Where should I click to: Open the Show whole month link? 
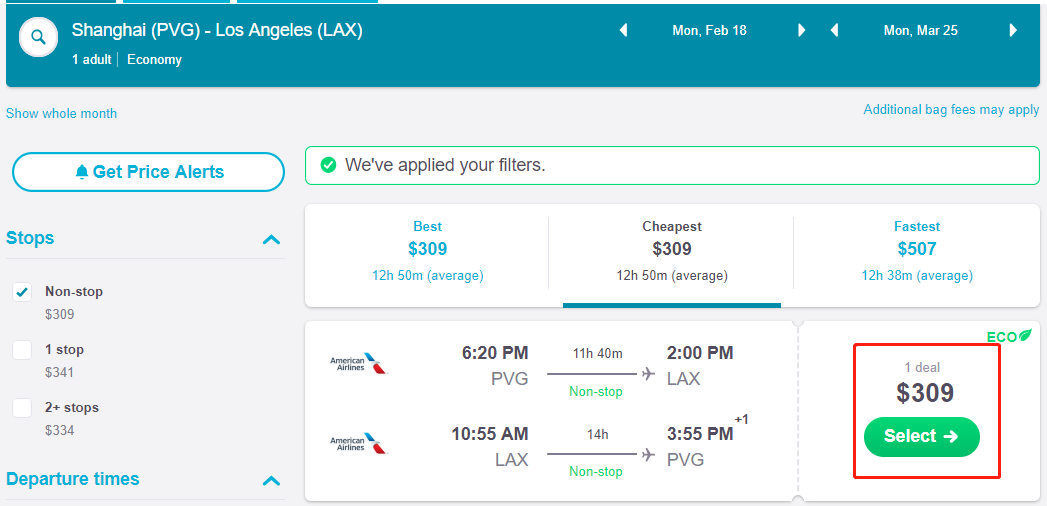61,114
